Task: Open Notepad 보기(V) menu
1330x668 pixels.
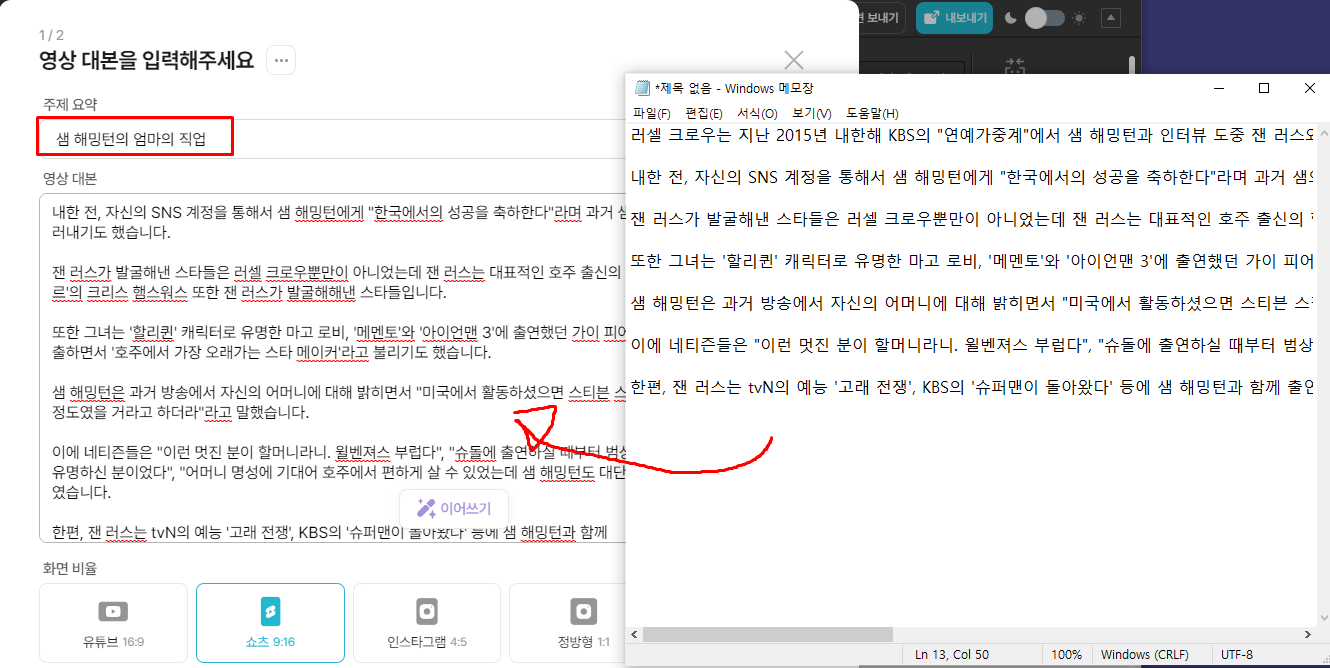Action: tap(812, 113)
